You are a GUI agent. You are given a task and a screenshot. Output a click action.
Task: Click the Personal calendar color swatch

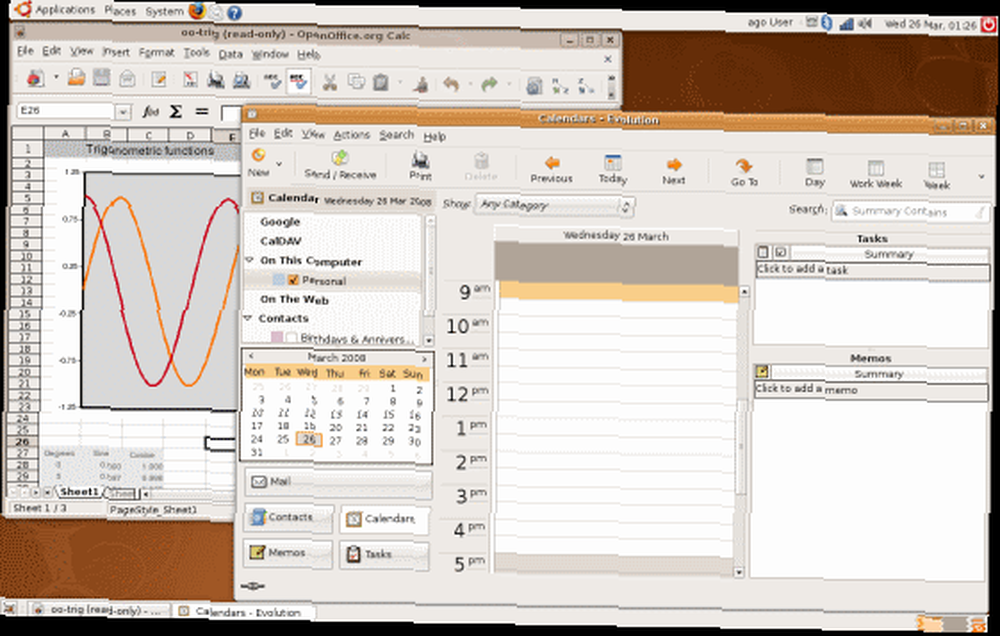pos(279,279)
